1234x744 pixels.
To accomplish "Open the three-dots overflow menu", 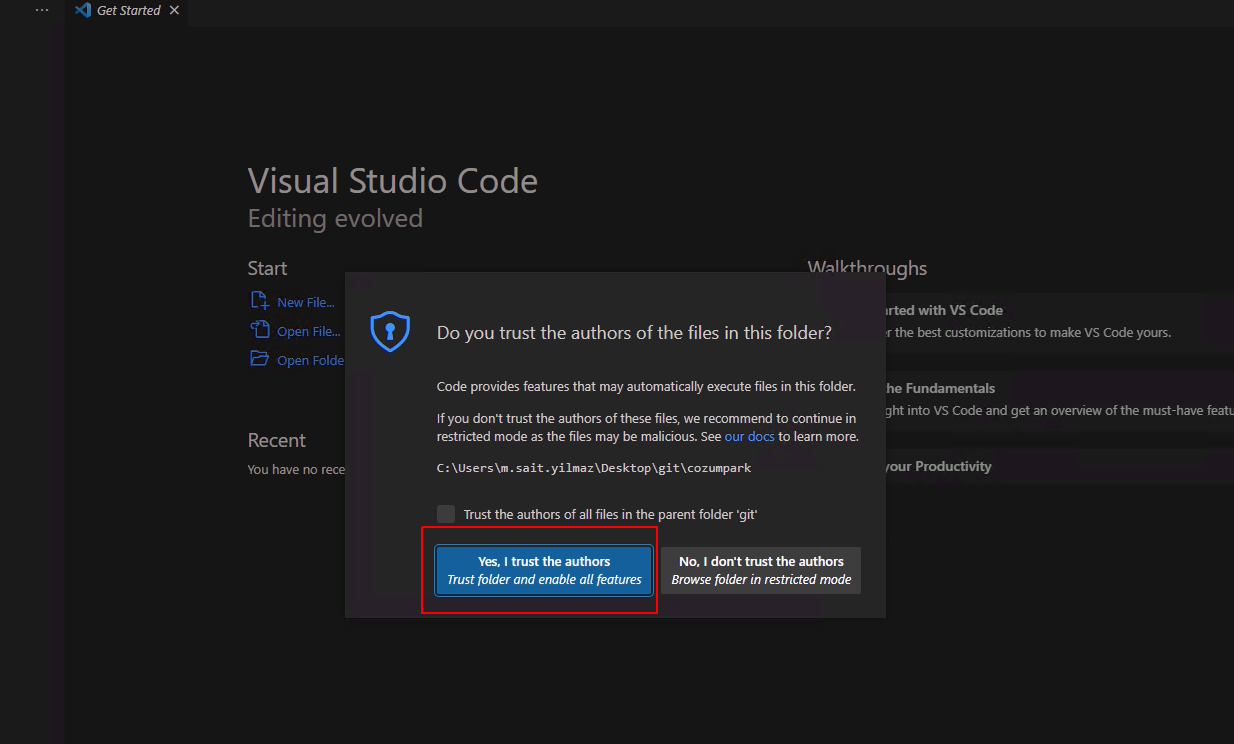I will 41,10.
